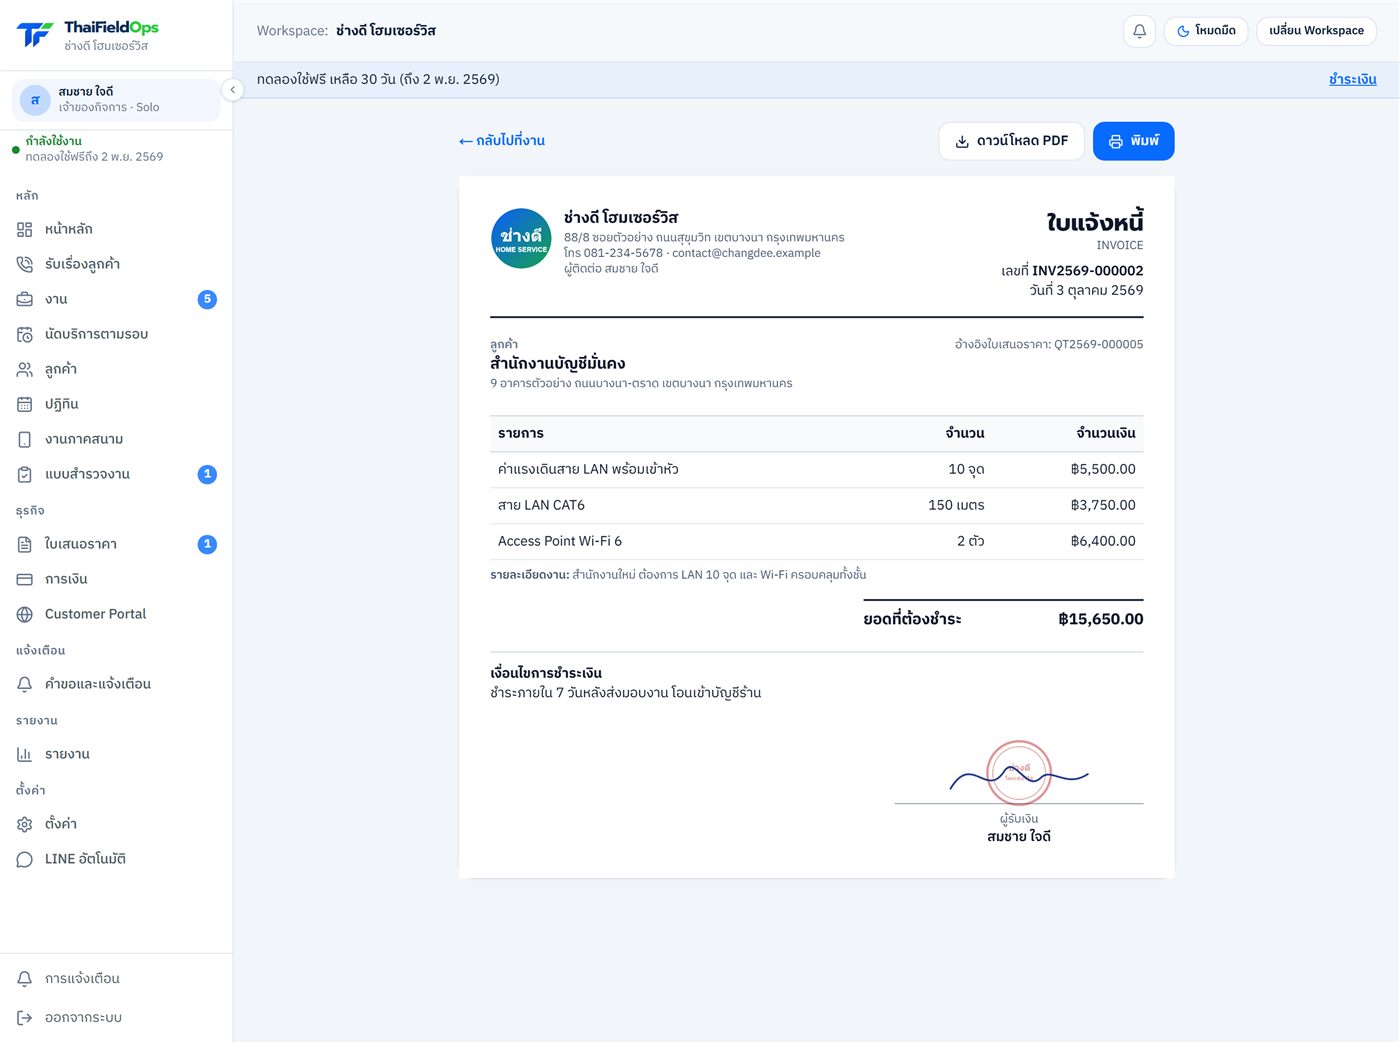Click ดาวน์โหลด PDF button
The image size is (1400, 1043).
1011,141
